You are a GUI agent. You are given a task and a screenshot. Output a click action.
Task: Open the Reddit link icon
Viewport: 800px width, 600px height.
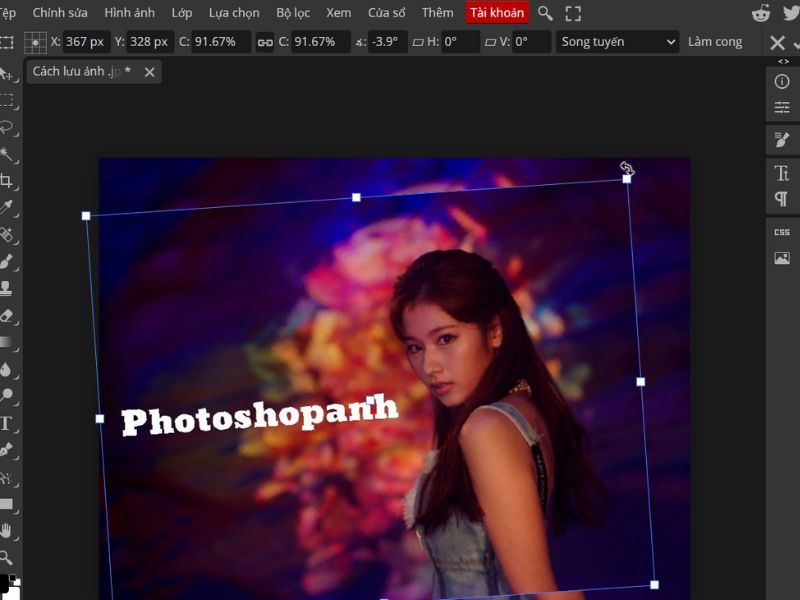coord(761,13)
